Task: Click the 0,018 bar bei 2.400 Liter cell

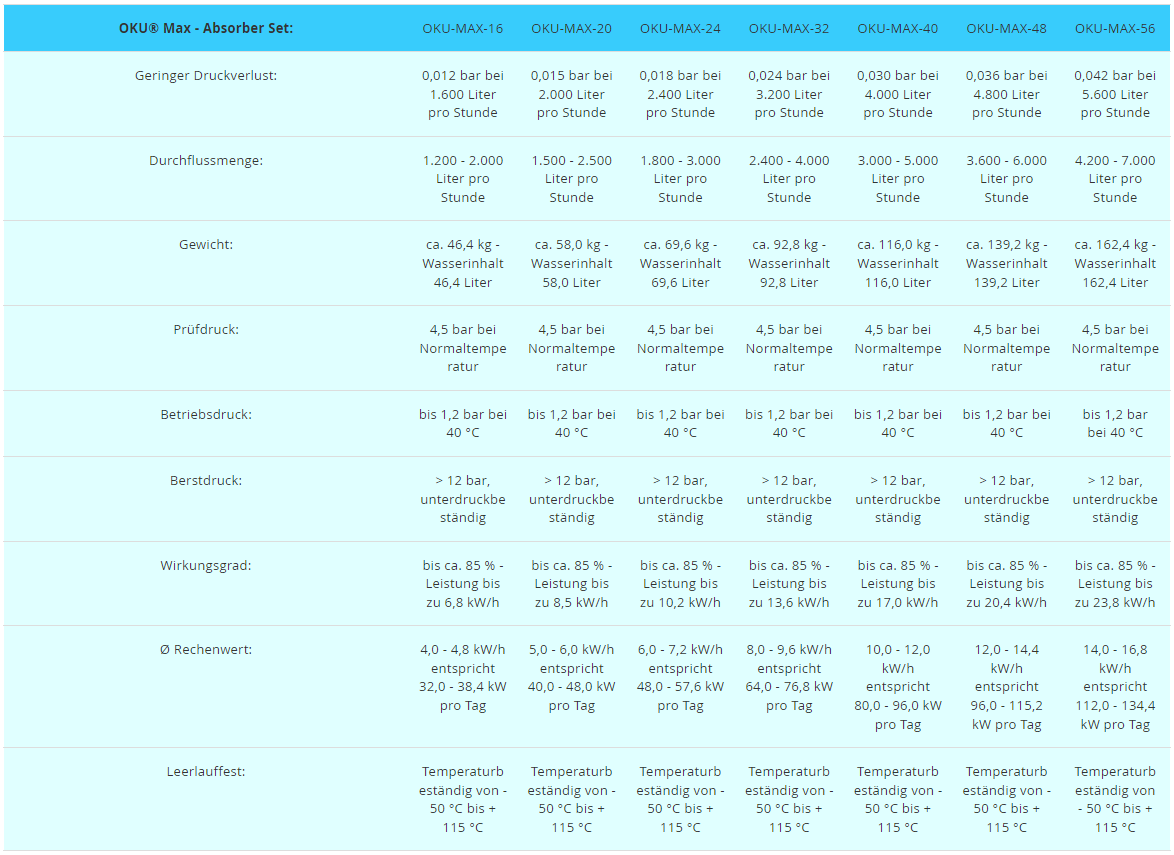Action: (680, 94)
